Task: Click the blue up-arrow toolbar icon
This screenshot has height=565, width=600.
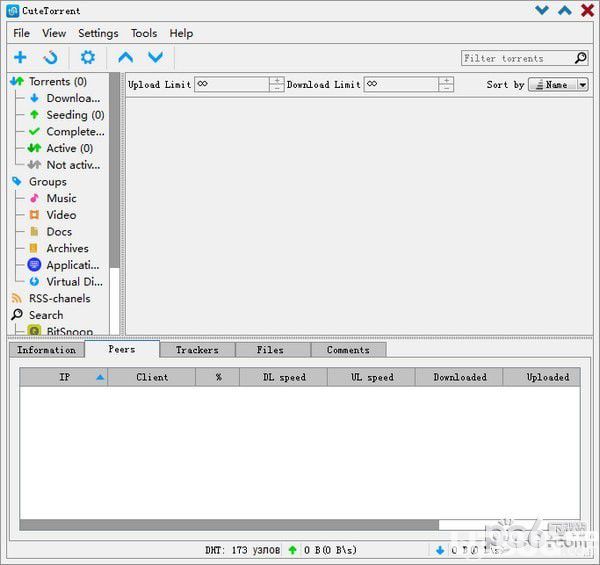Action: [x=126, y=57]
